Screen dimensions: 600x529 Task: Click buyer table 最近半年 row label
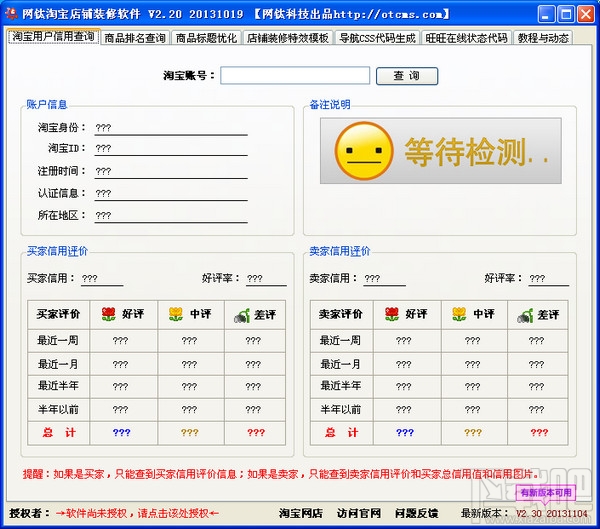coord(58,386)
